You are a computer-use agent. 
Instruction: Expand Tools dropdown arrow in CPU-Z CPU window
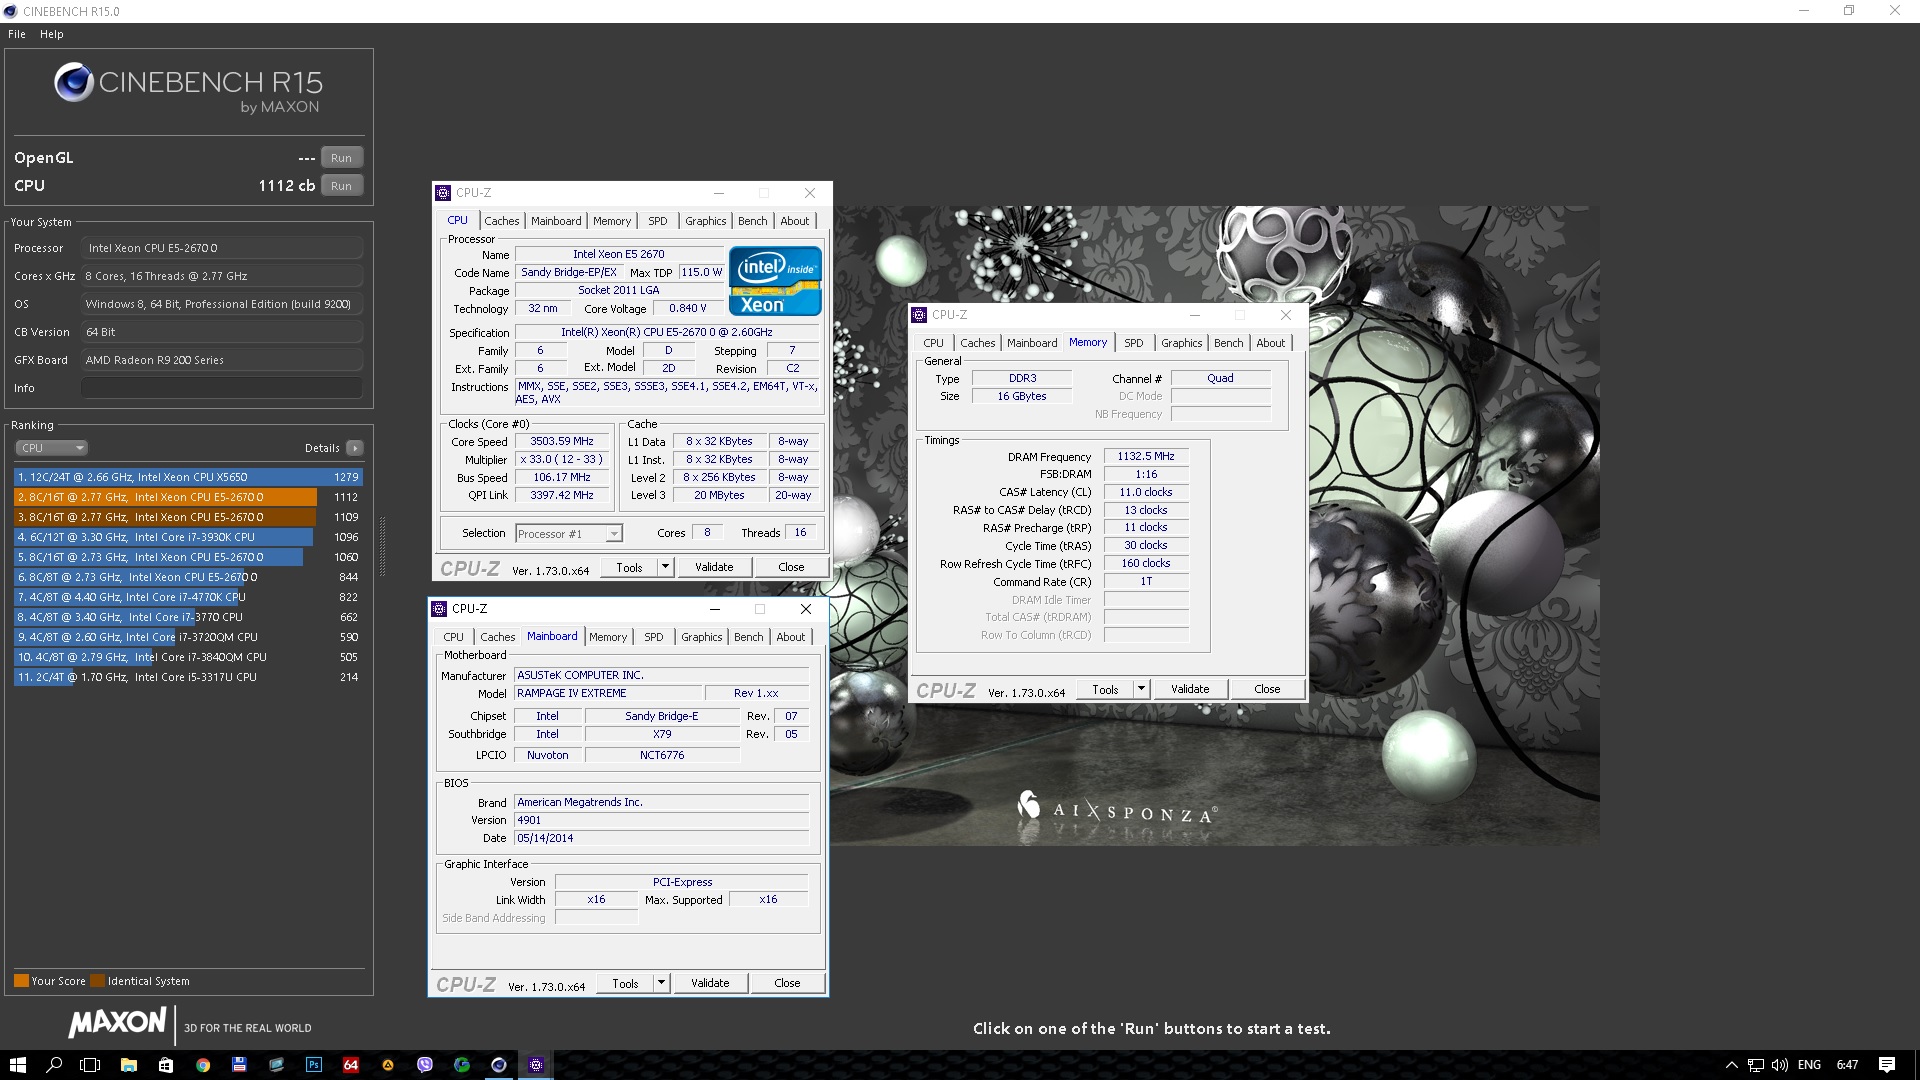[664, 567]
